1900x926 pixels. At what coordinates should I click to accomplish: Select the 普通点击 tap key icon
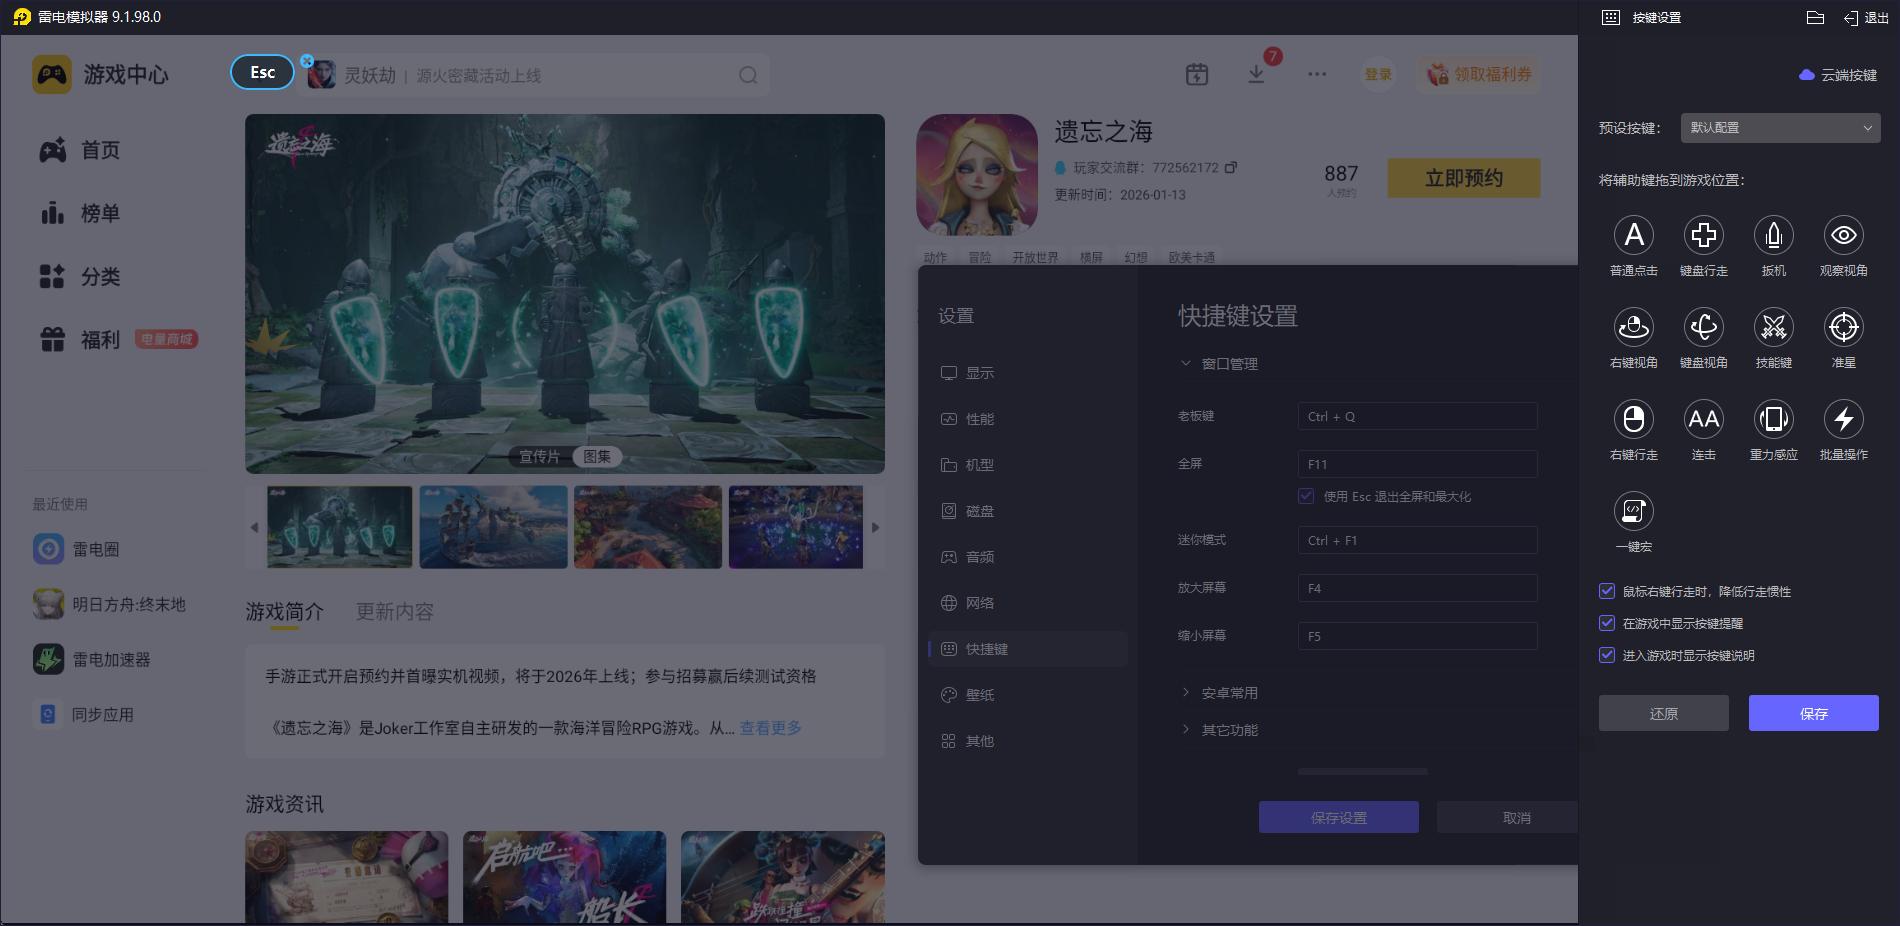coord(1634,236)
